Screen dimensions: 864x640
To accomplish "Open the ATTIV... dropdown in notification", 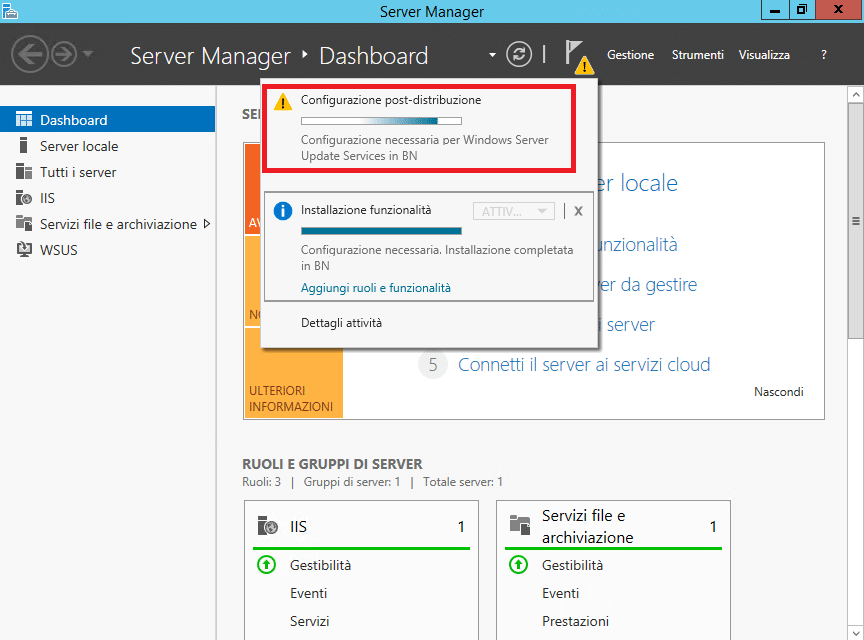I will tap(514, 211).
